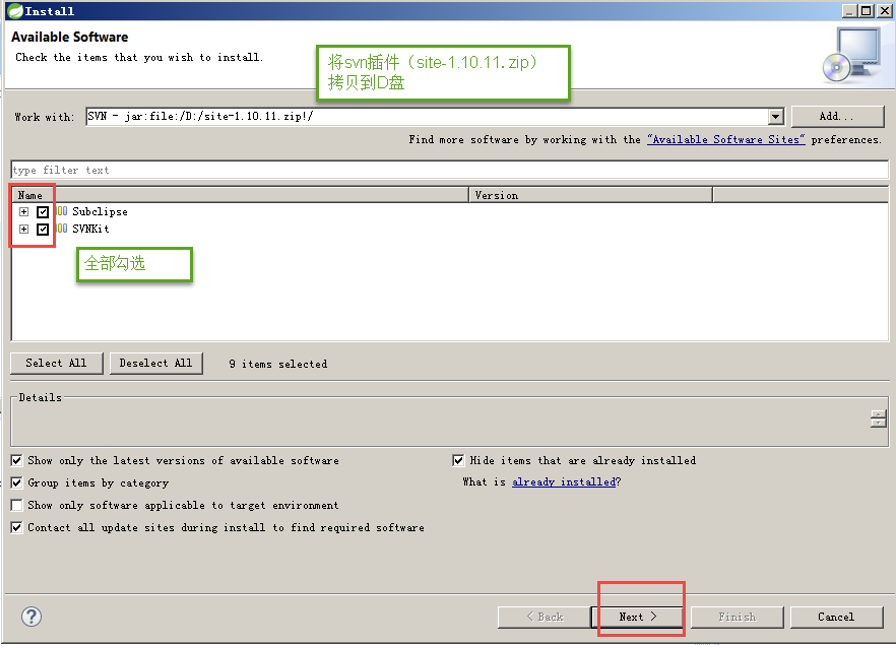
Task: Click the SVNKit category icon
Action: pyautogui.click(x=62, y=229)
